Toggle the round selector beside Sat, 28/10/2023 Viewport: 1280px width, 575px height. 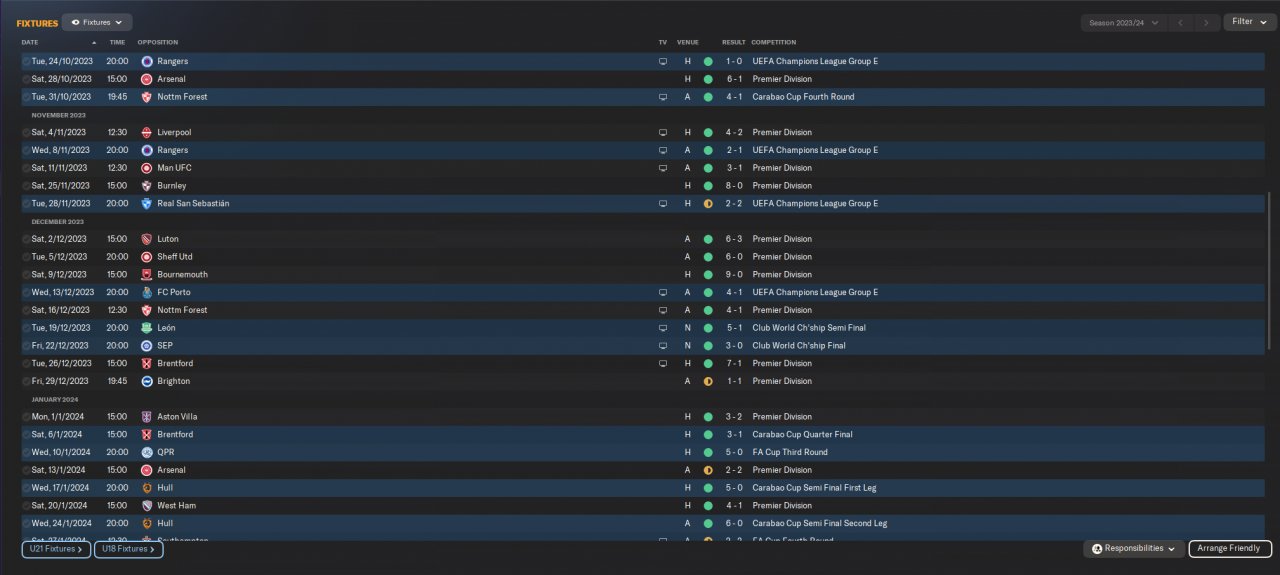point(26,79)
